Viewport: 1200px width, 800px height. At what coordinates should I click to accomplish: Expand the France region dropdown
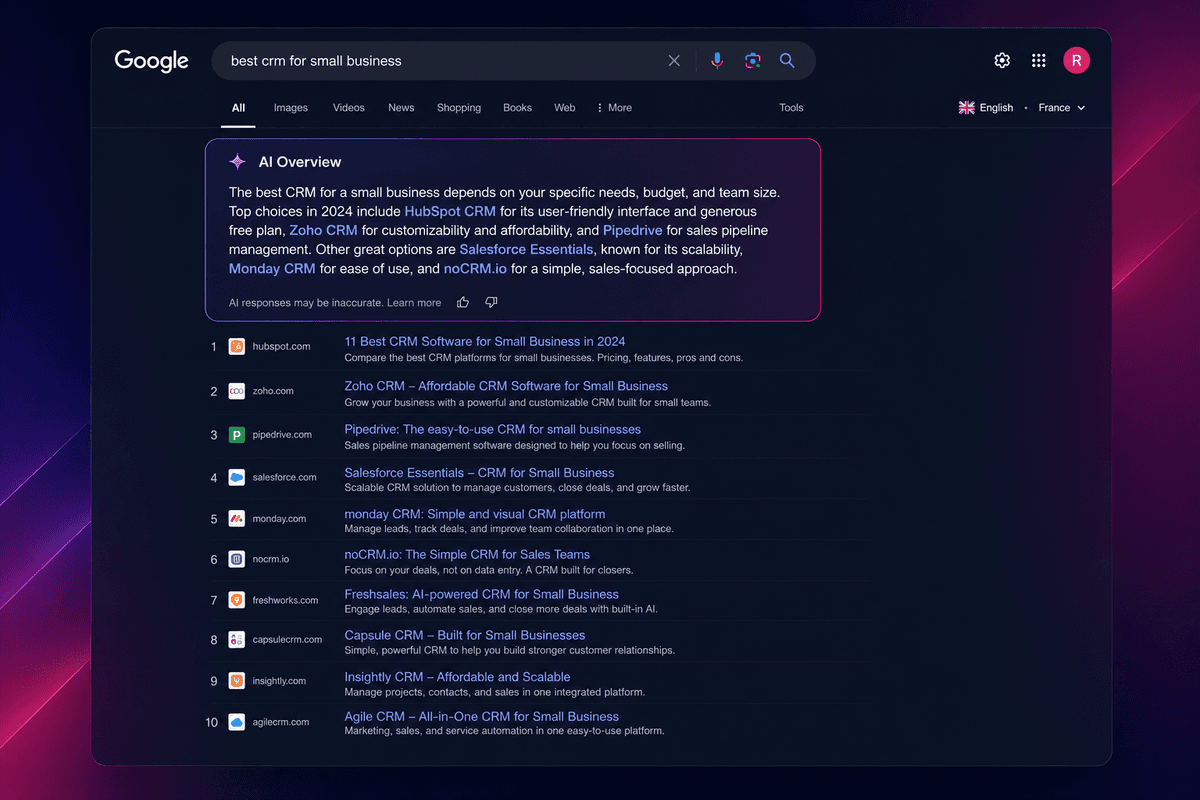pos(1062,108)
